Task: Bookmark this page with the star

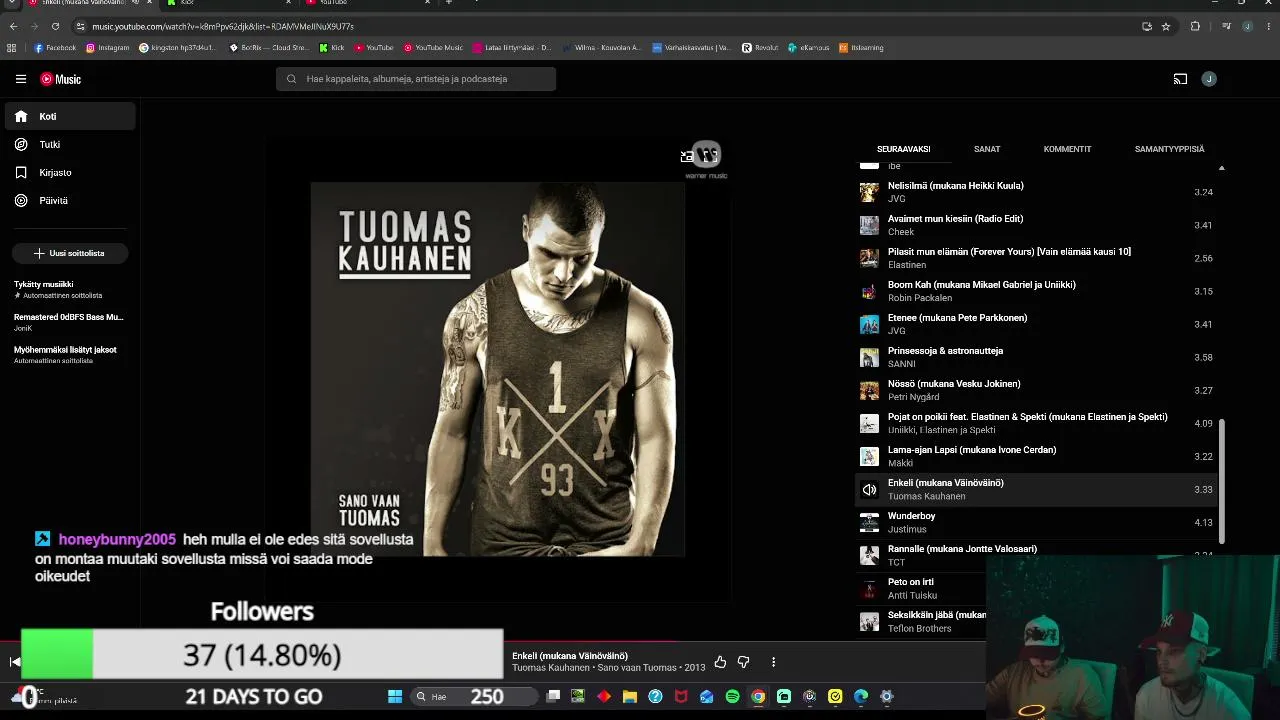Action: [x=1166, y=26]
